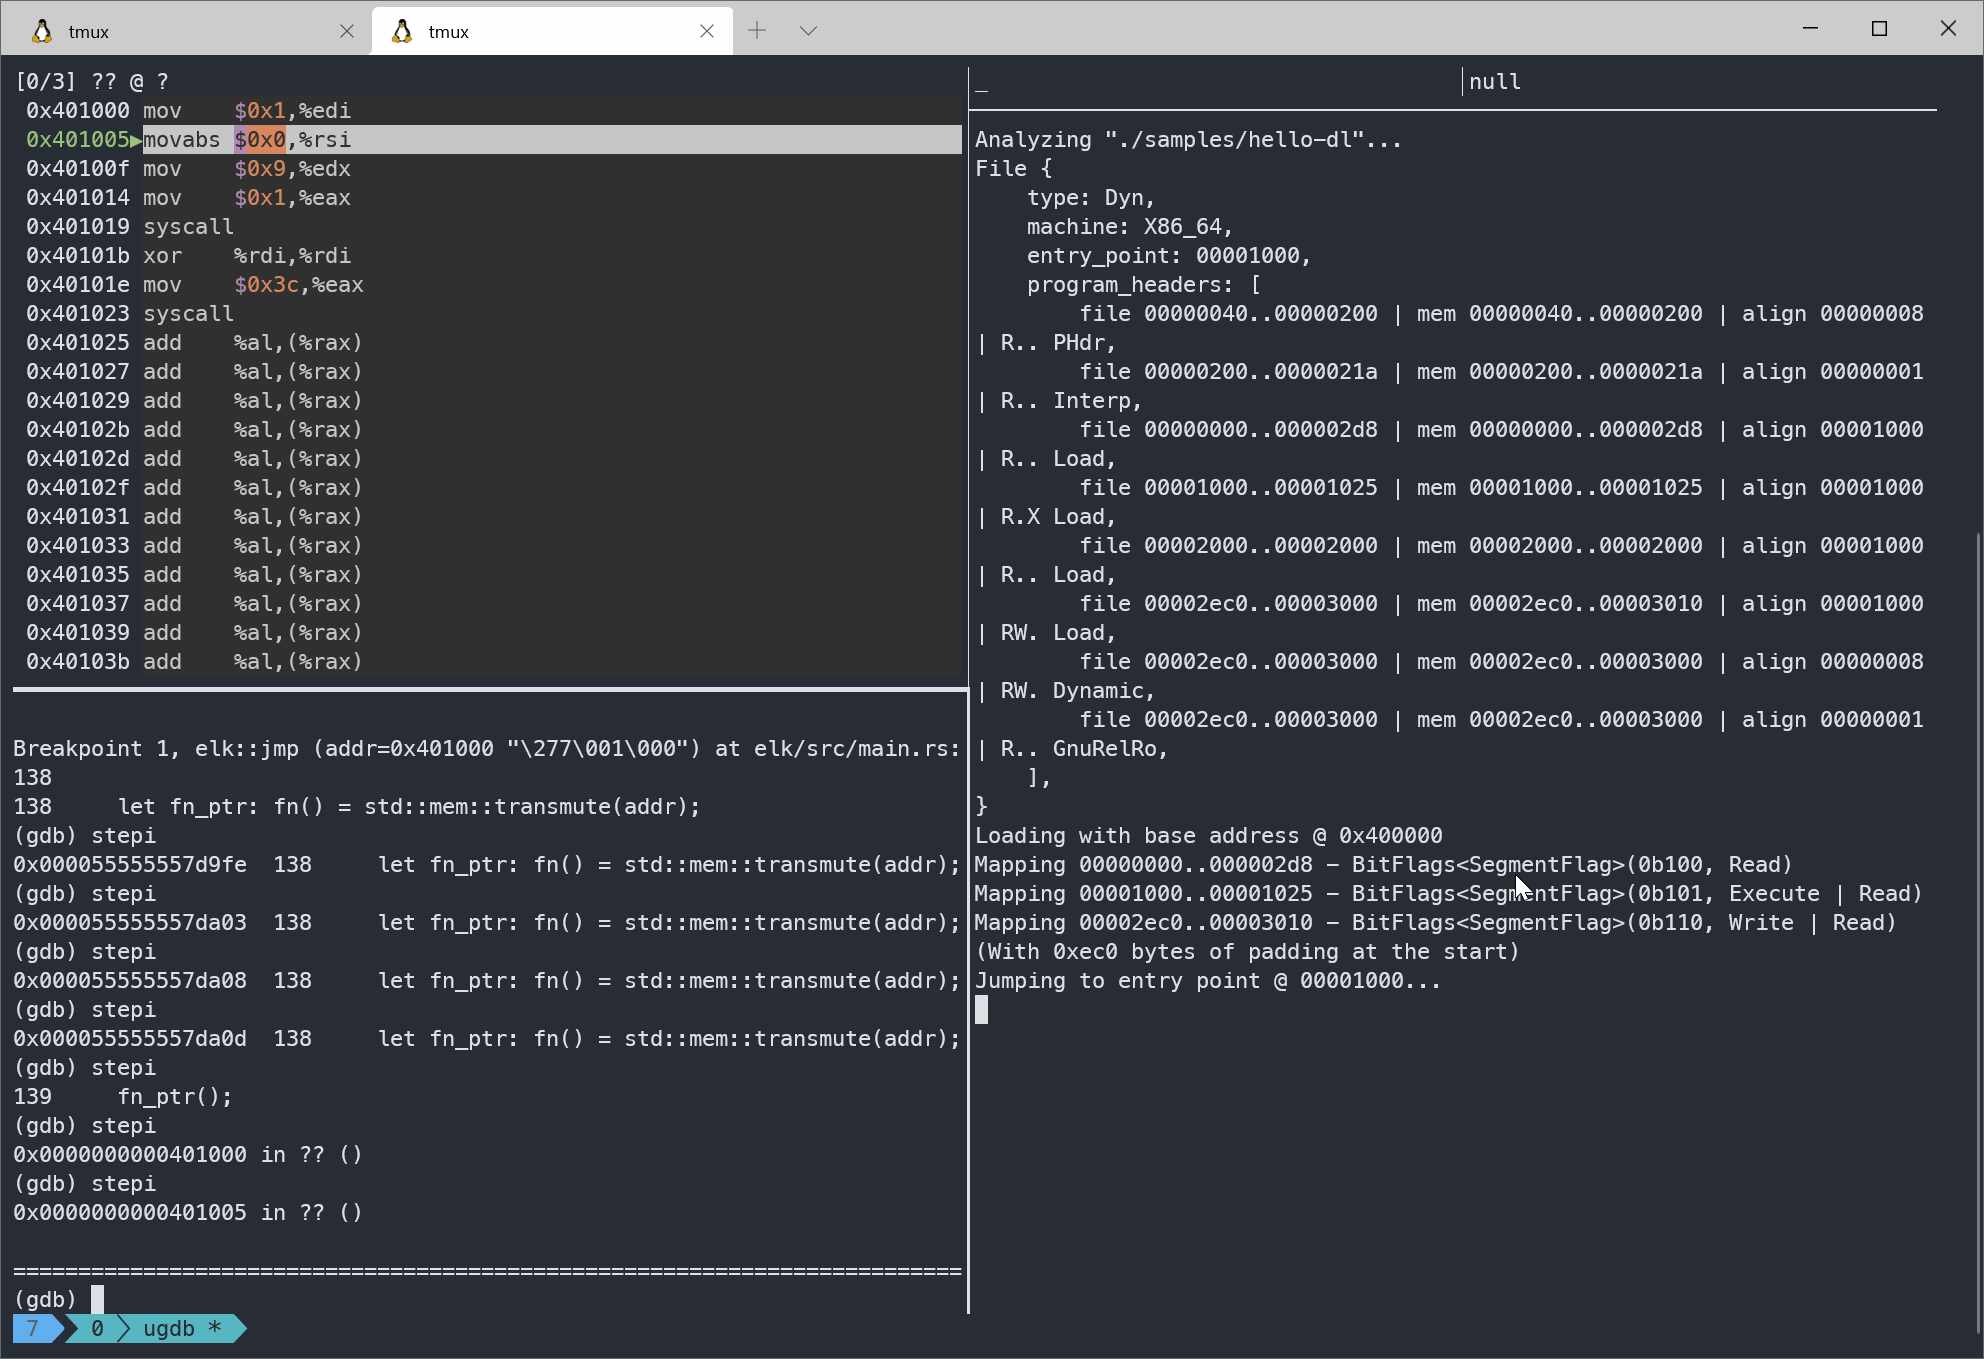Click the Tux penguin icon on active tab
The height and width of the screenshot is (1359, 1984).
pyautogui.click(x=402, y=31)
